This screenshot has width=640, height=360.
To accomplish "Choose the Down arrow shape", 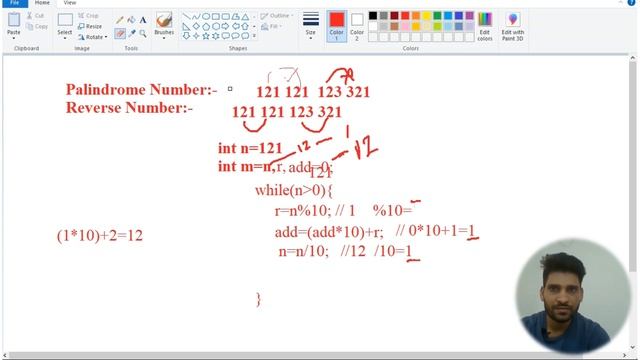I will tap(186, 36).
